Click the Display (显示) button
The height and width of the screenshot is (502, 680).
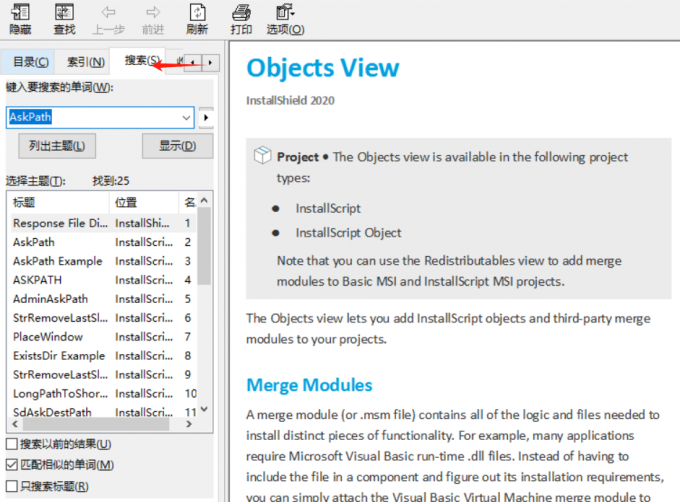point(177,147)
